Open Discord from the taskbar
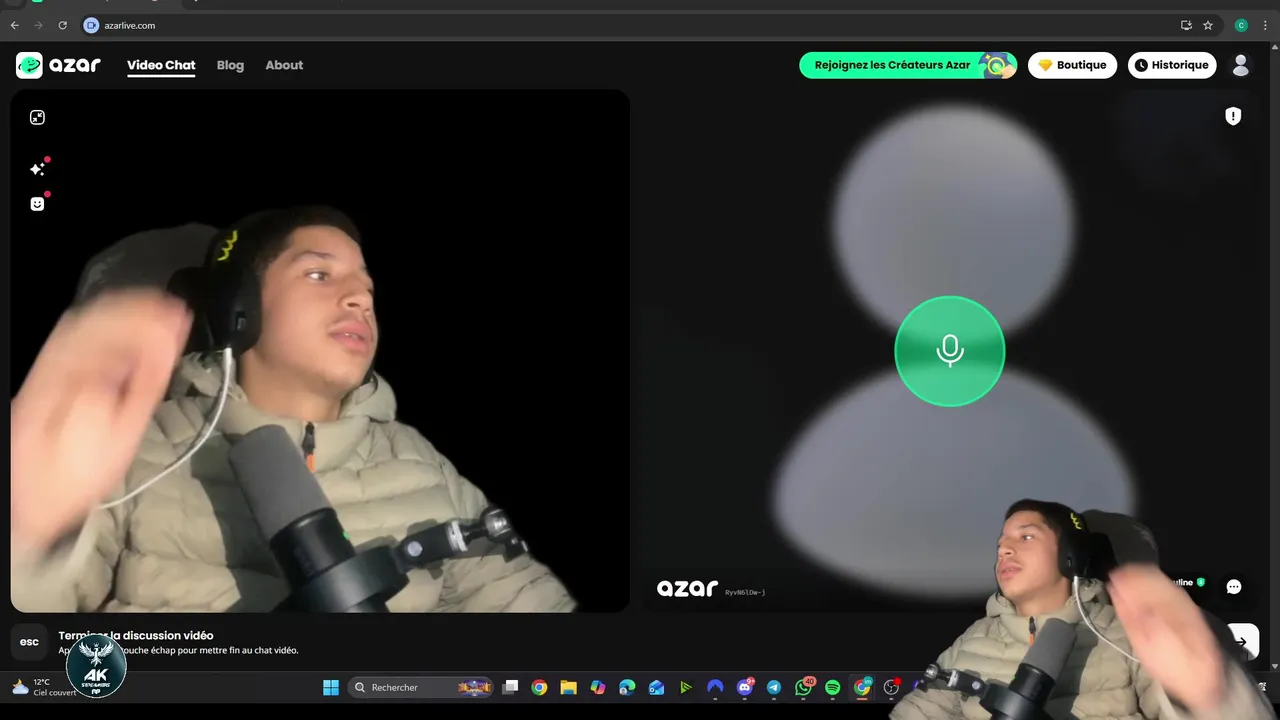This screenshot has height=720, width=1280. [x=745, y=687]
